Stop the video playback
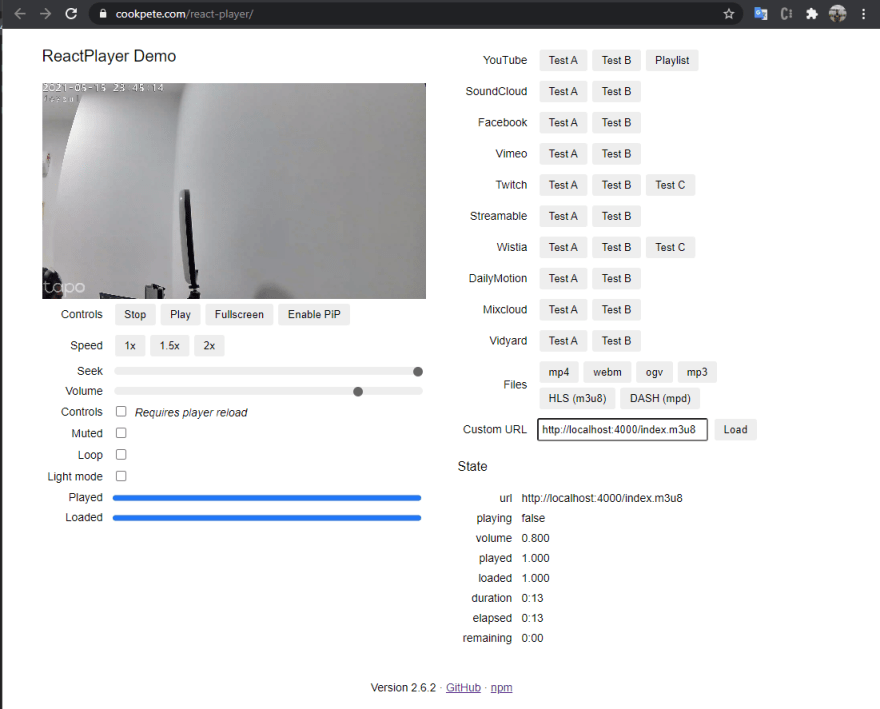 point(135,314)
